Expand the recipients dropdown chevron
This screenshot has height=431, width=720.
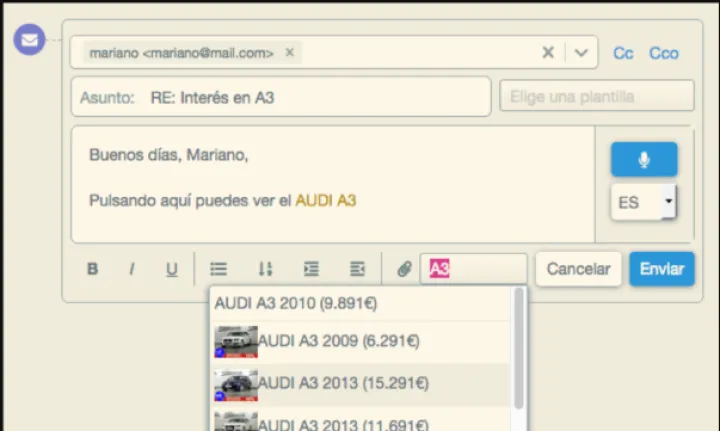click(x=581, y=53)
